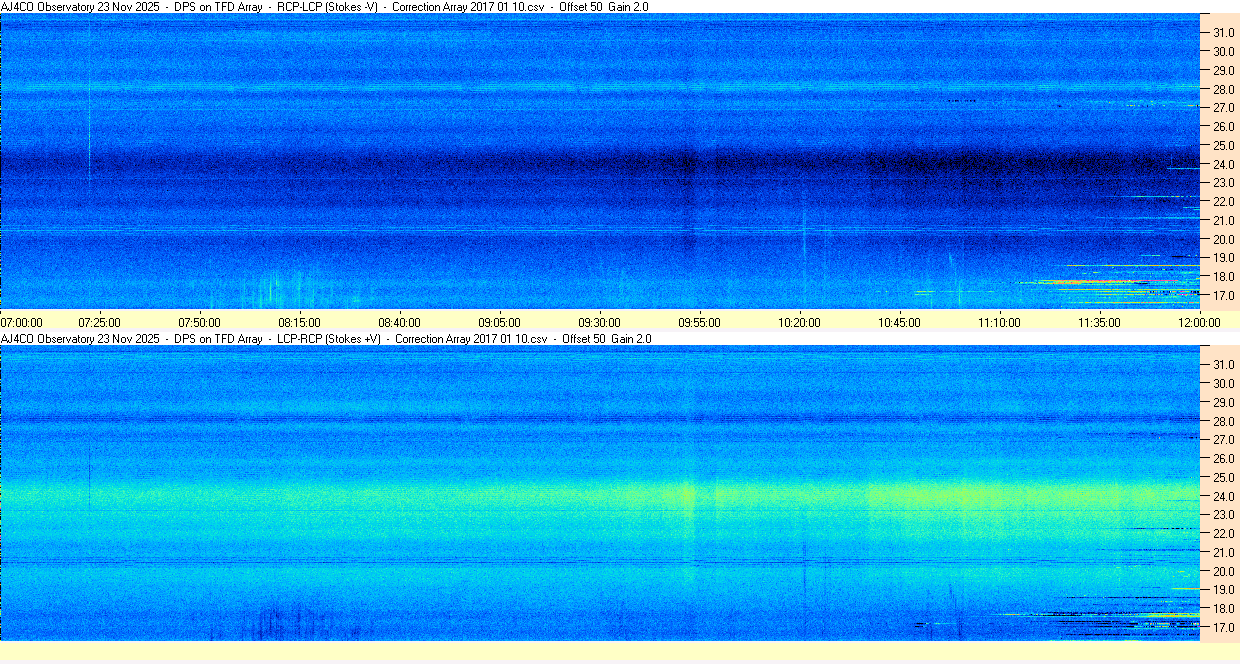The image size is (1240, 664).
Task: Click 27.0 on the lower Stokes +V frequency axis
Action: click(1224, 439)
